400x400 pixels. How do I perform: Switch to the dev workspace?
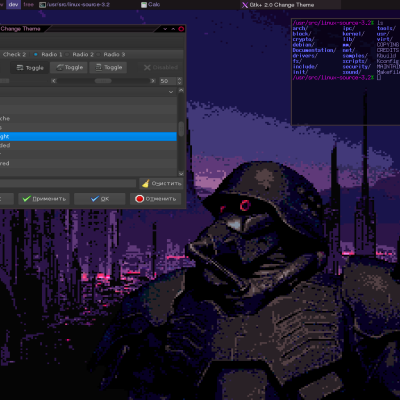[13, 4]
